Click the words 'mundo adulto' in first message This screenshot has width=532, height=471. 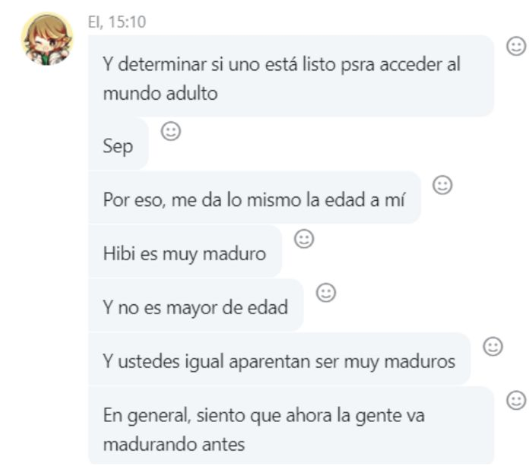point(160,93)
